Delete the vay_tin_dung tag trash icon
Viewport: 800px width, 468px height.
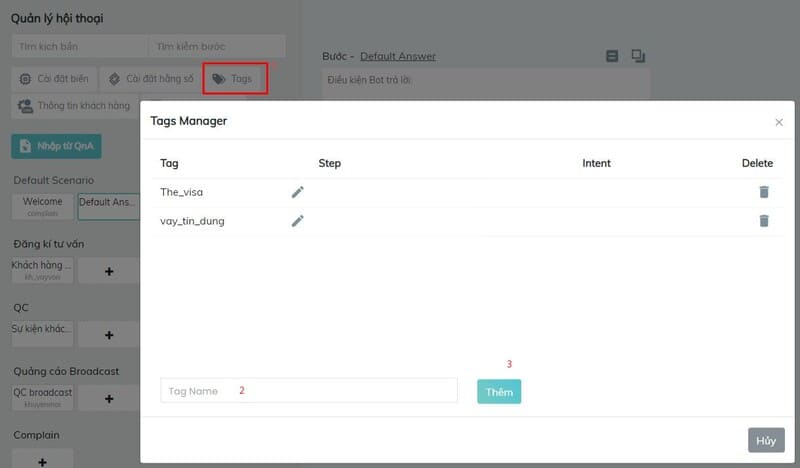coord(764,221)
